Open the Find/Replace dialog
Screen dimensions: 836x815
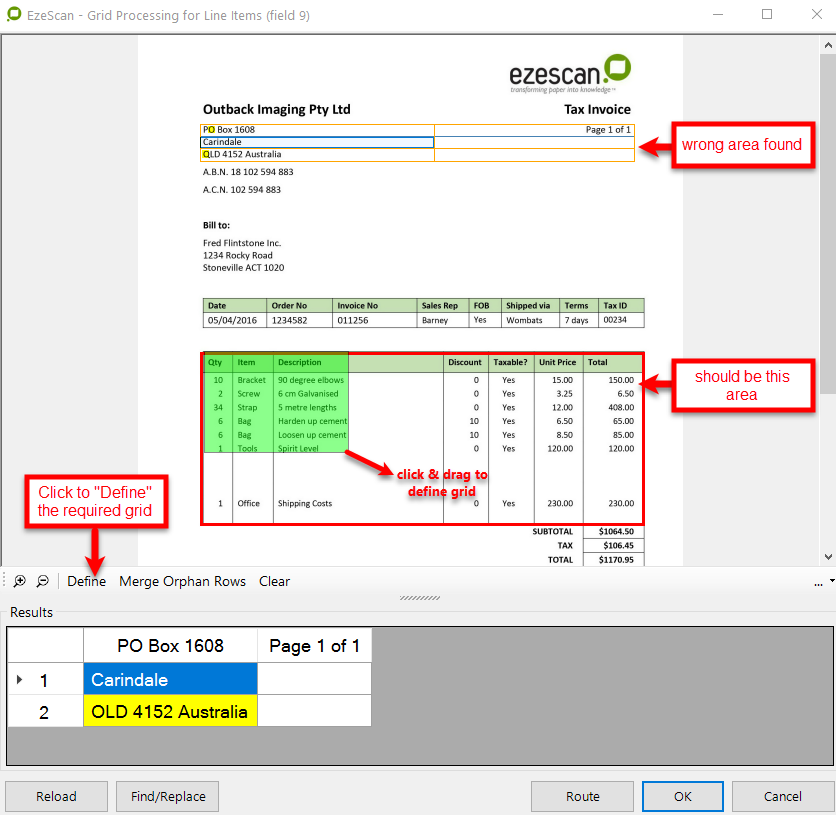point(167,796)
